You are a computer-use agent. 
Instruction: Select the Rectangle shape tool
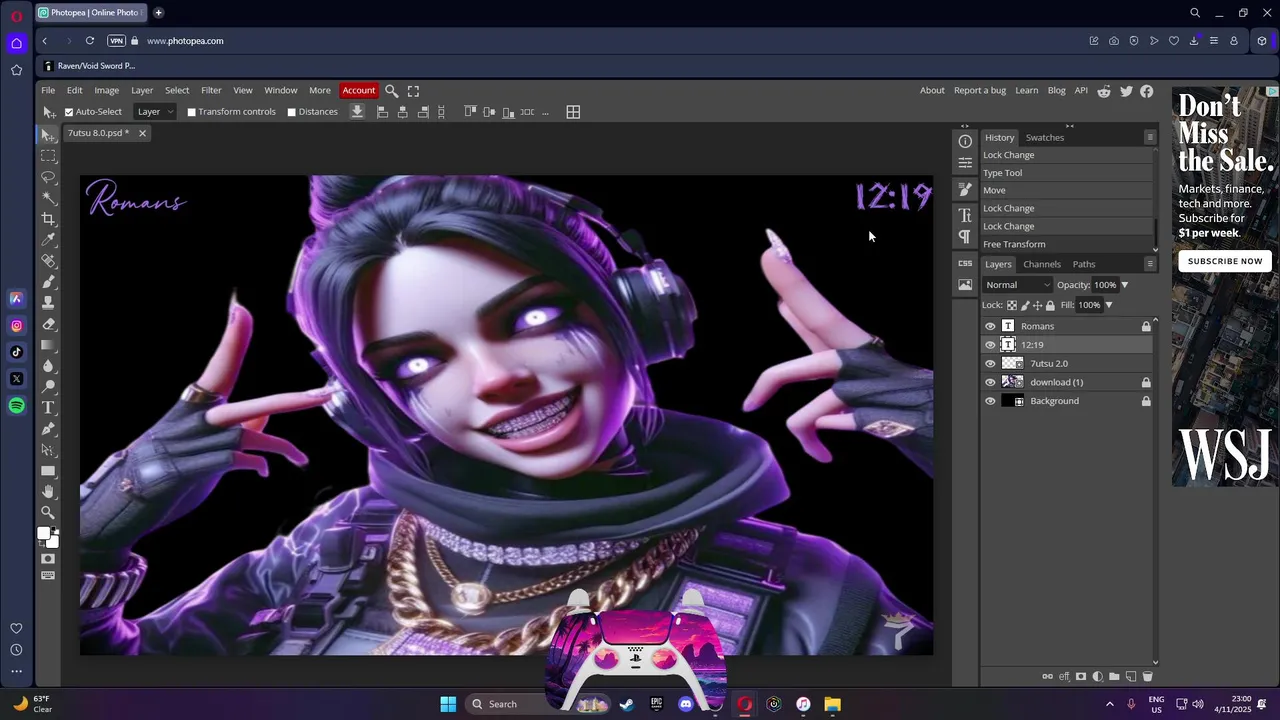pyautogui.click(x=48, y=471)
